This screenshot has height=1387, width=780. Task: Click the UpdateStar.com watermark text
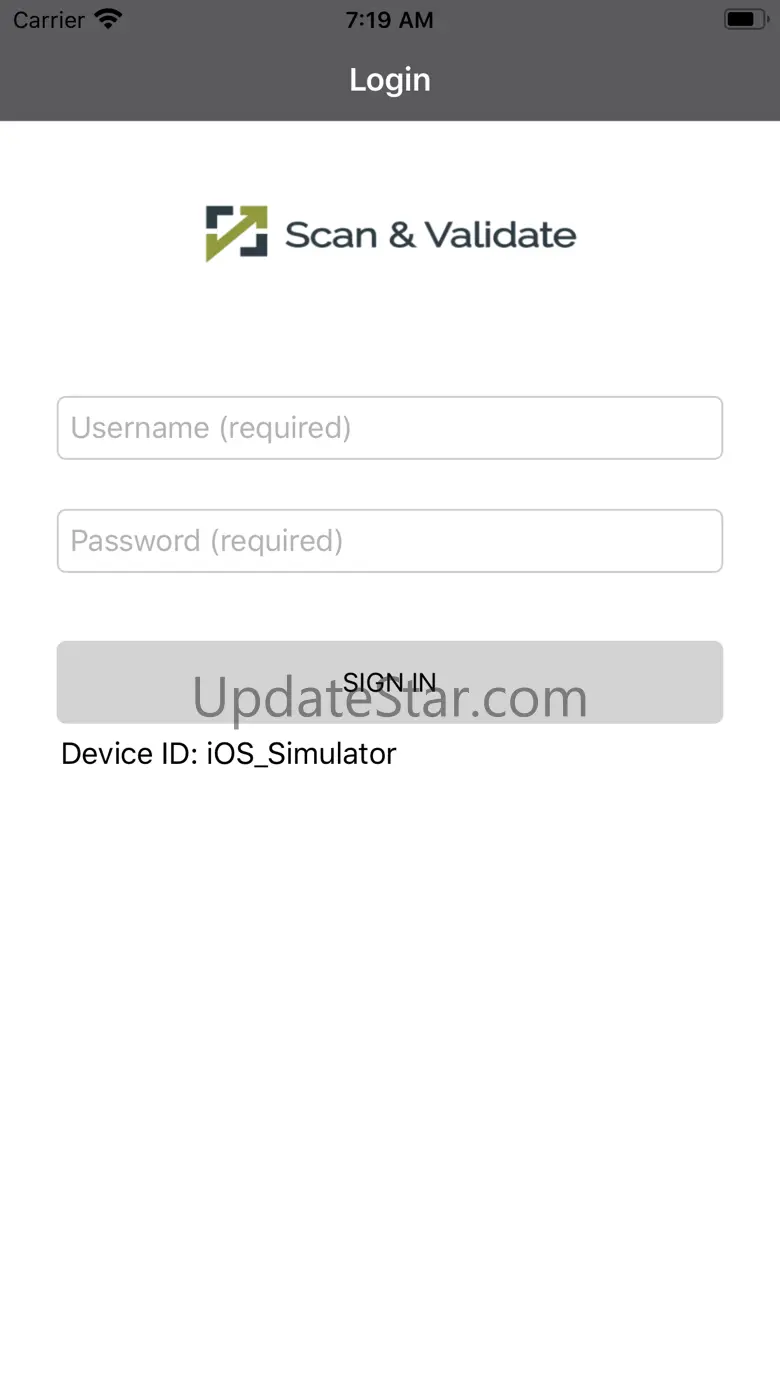[390, 697]
